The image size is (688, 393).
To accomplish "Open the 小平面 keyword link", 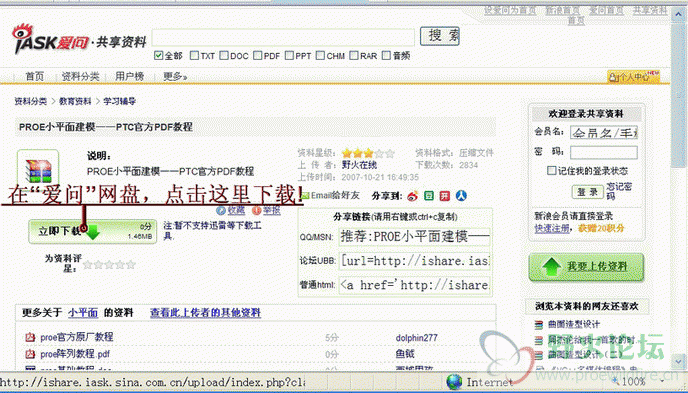I will pyautogui.click(x=83, y=313).
